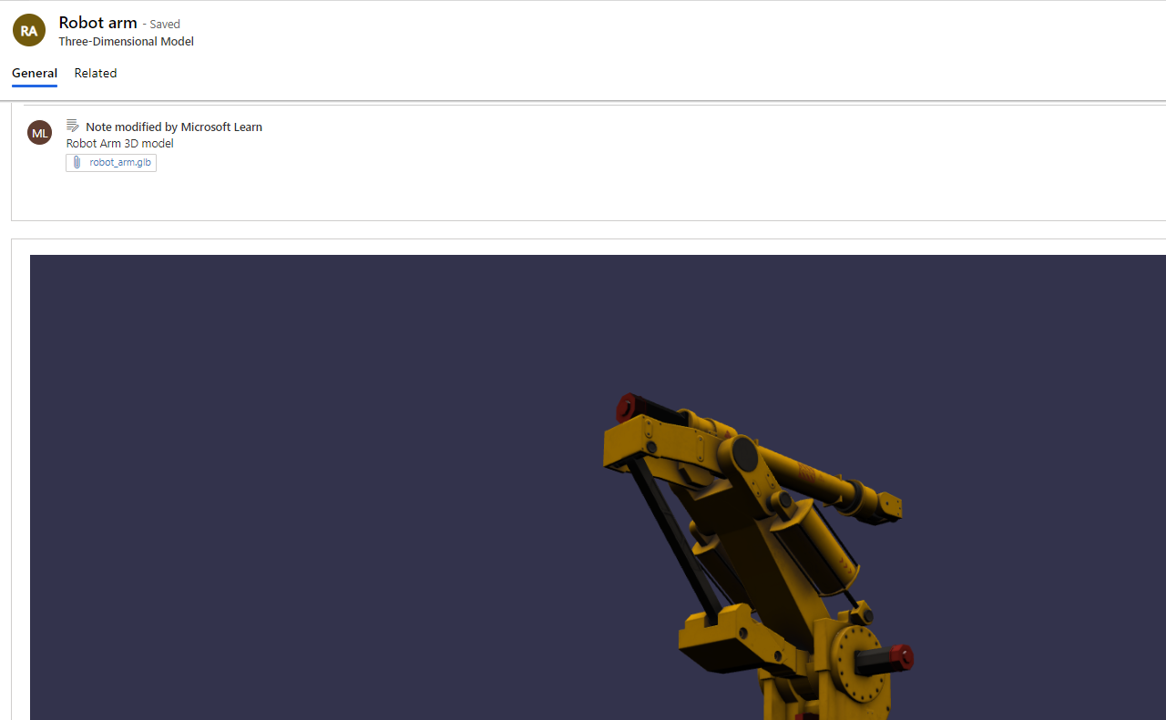
Task: Click the note icon beside Note modified
Action: click(72, 126)
